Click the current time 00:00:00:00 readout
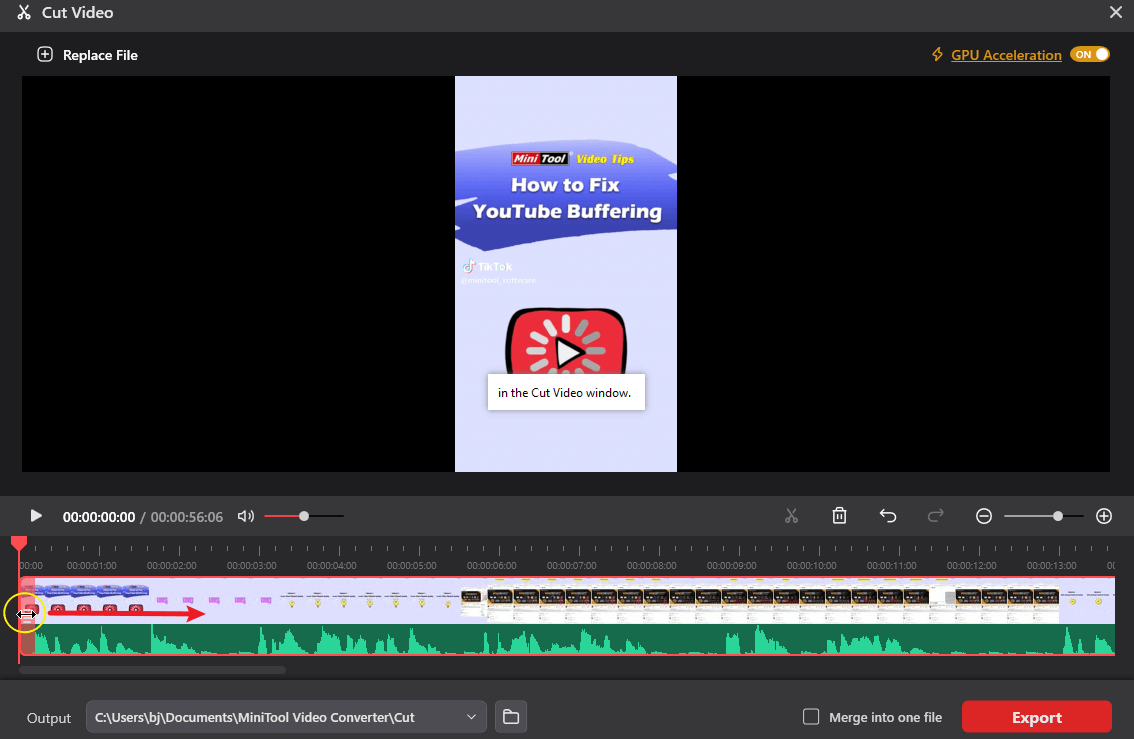The height and width of the screenshot is (739, 1134). click(99, 517)
